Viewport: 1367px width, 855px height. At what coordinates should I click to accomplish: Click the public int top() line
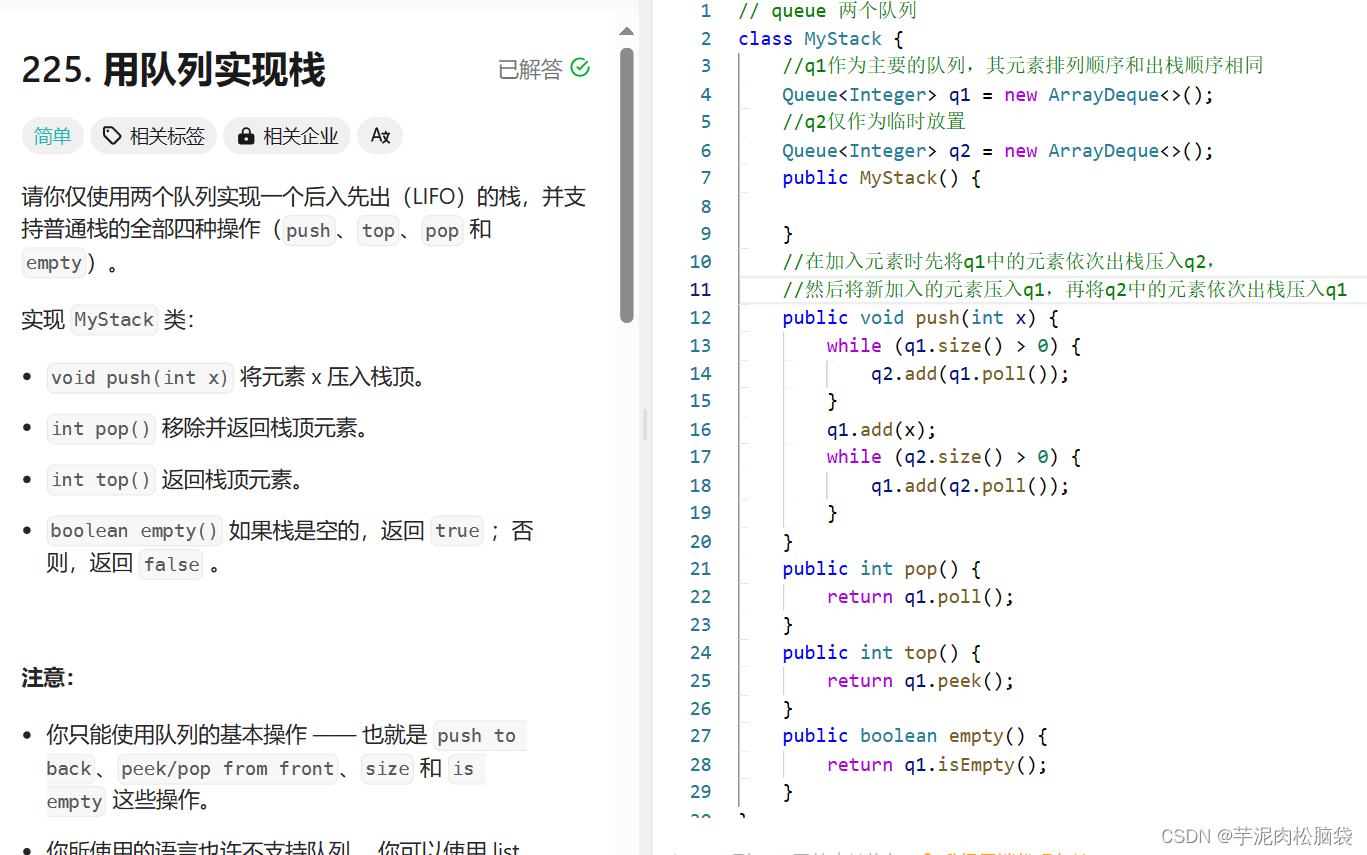(881, 653)
